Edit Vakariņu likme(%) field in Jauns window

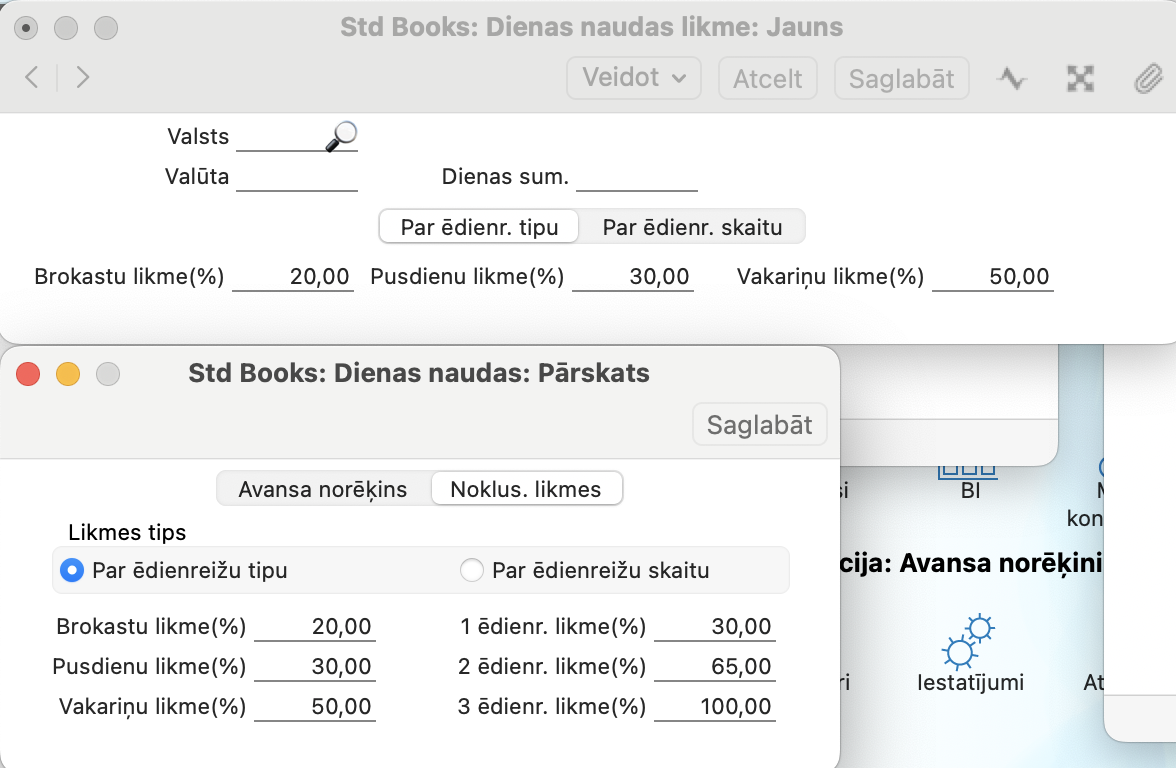coord(992,277)
